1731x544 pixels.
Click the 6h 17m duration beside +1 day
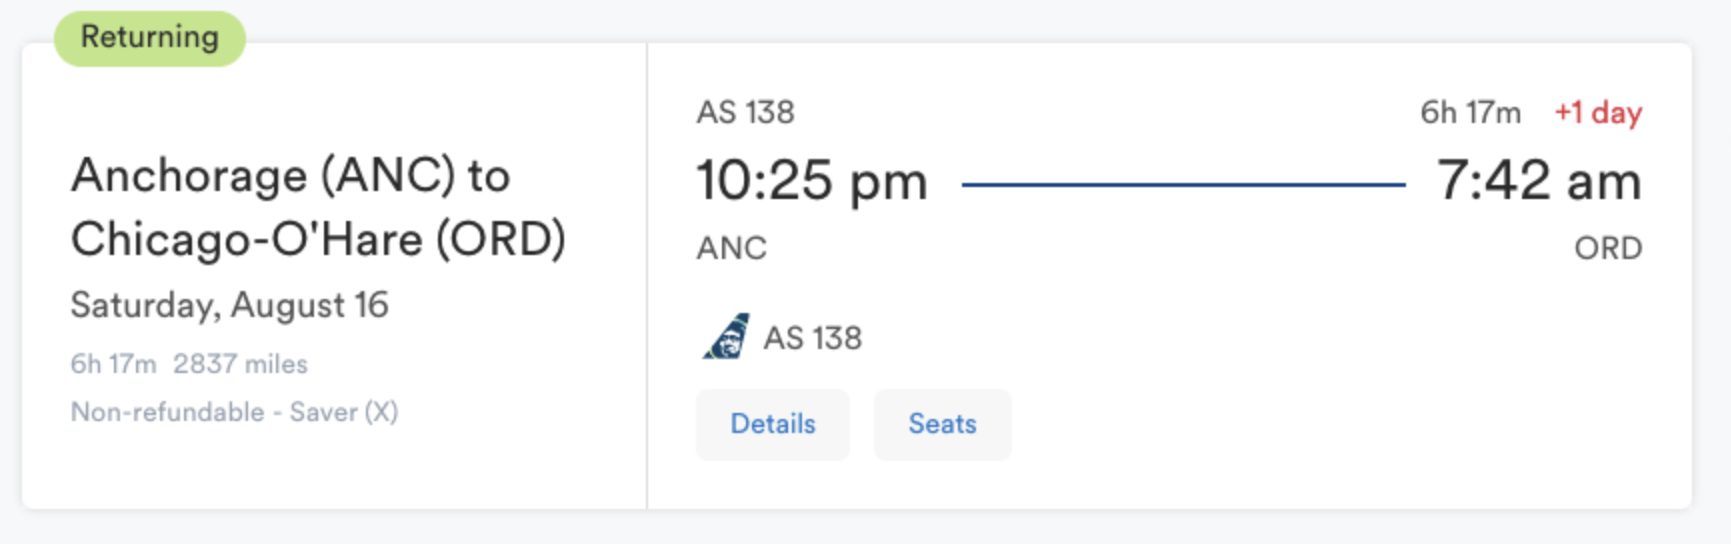tap(1470, 113)
